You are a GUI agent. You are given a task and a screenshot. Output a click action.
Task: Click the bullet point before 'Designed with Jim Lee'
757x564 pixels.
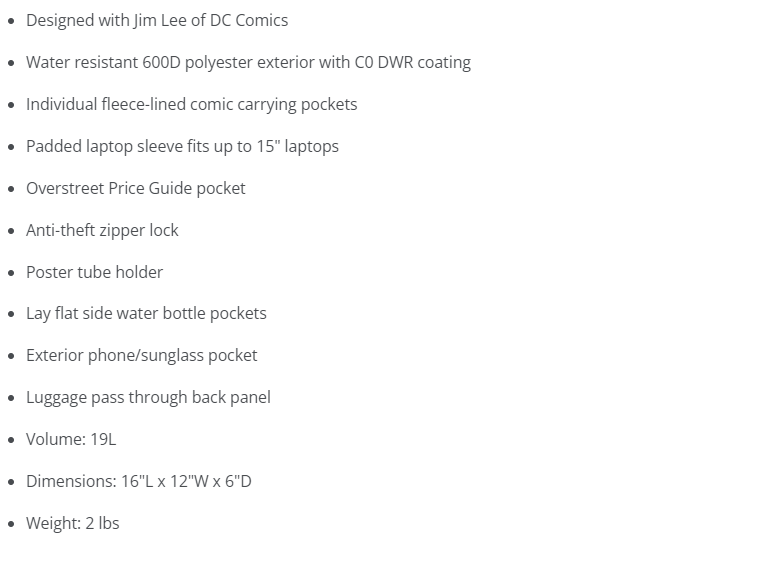click(11, 21)
